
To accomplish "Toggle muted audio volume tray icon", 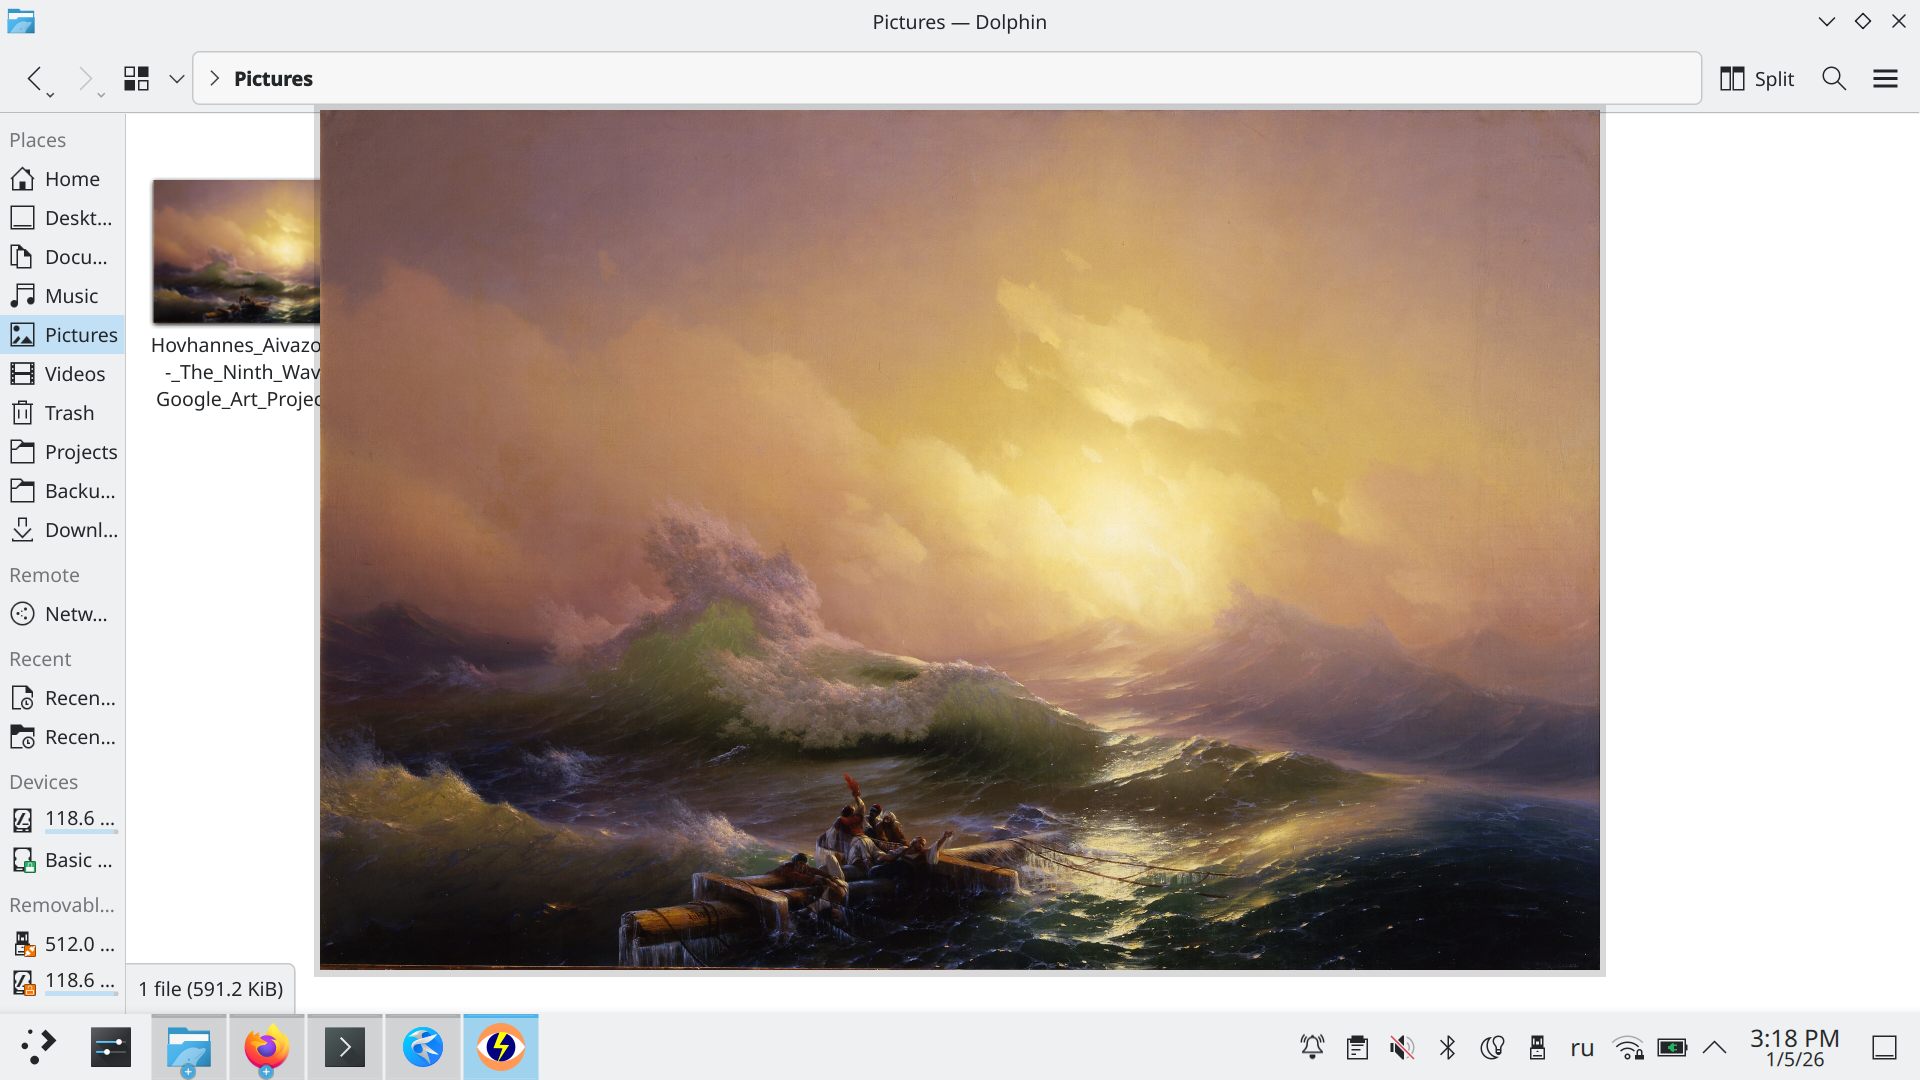I will tap(1402, 1047).
